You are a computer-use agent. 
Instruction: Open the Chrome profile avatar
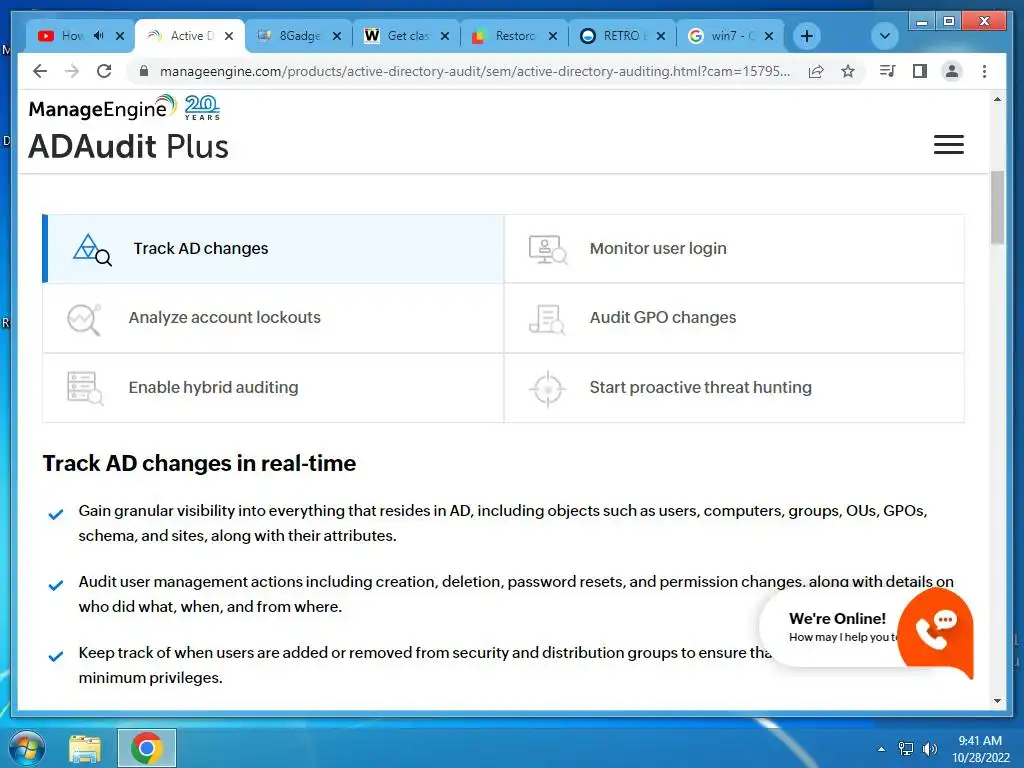point(952,71)
